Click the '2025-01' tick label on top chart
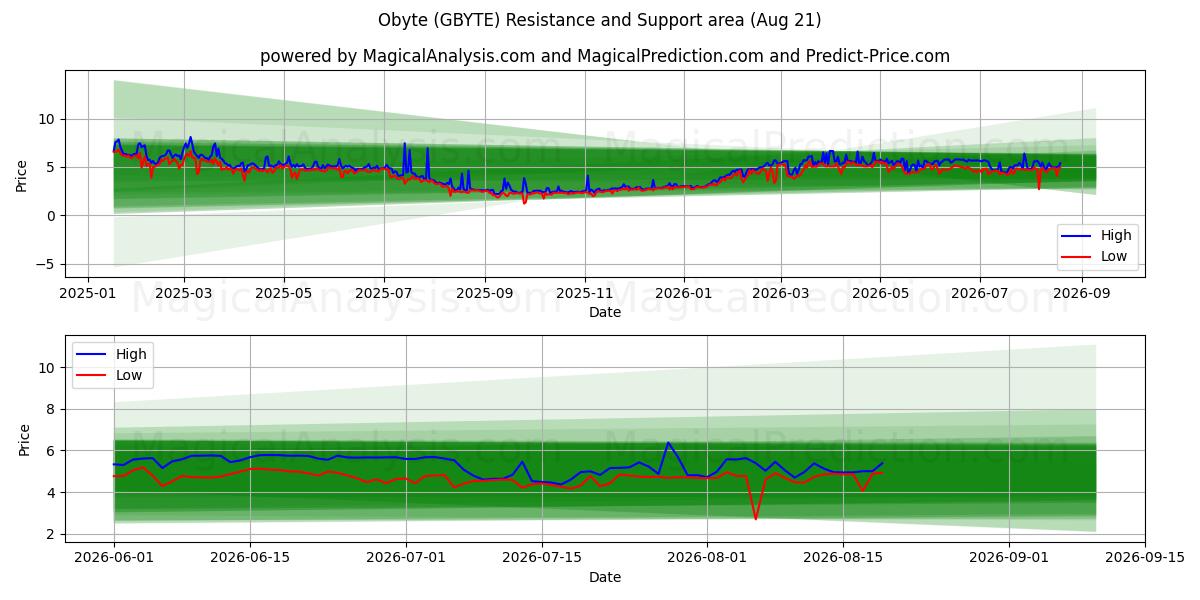 coord(89,294)
